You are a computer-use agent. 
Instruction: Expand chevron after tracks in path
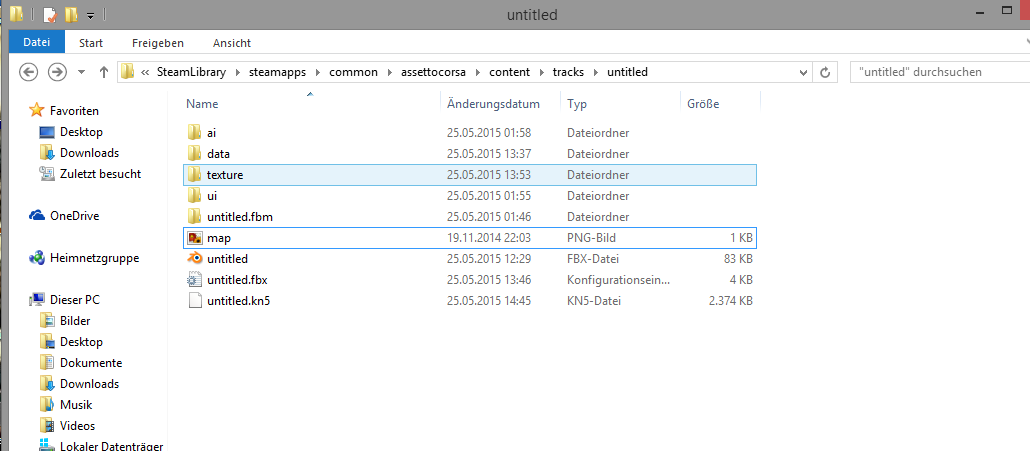click(x=594, y=72)
